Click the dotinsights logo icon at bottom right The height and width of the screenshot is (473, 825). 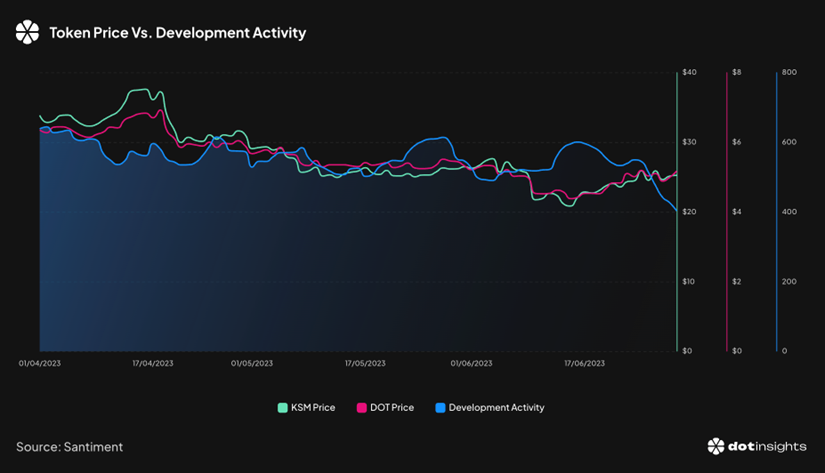[715, 446]
